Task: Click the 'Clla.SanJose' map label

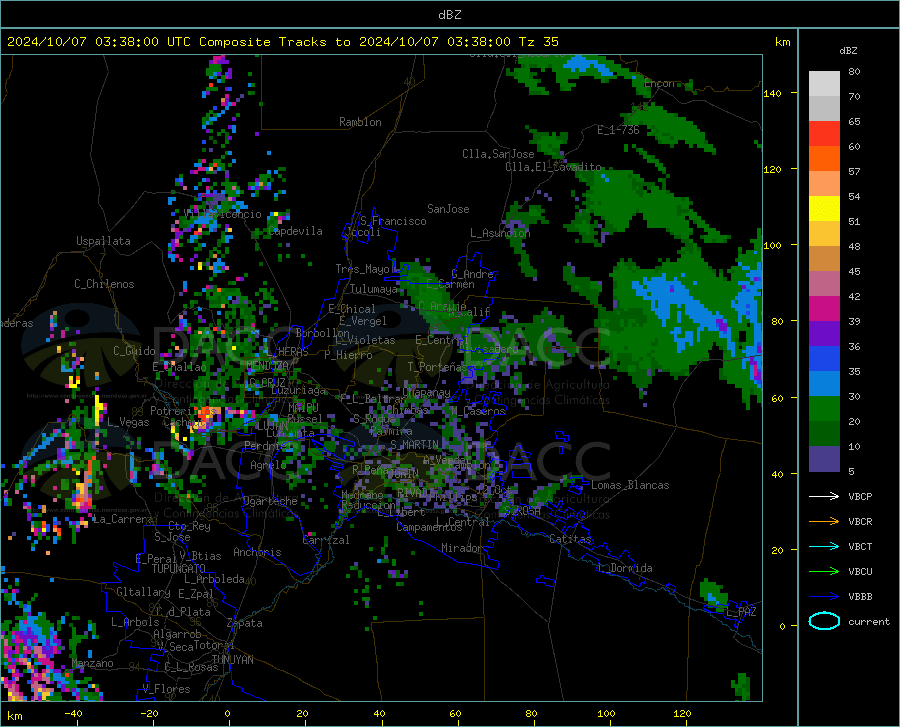Action: (498, 154)
